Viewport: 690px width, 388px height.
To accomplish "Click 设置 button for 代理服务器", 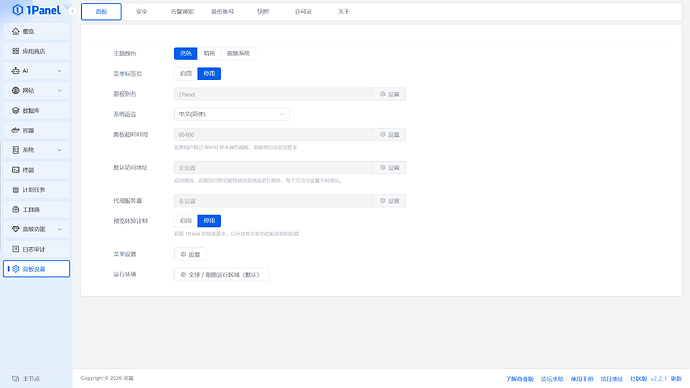I will coord(389,201).
